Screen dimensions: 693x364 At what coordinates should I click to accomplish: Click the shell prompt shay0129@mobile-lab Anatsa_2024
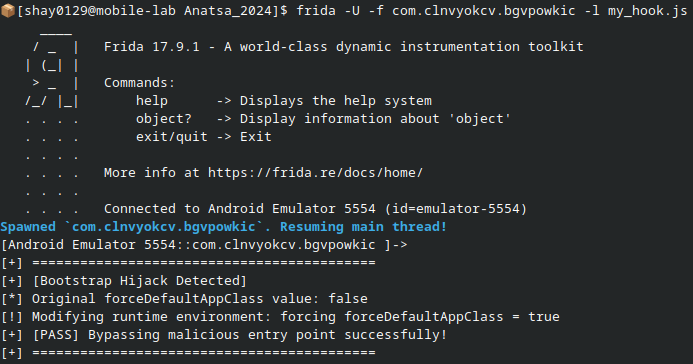tap(153, 11)
